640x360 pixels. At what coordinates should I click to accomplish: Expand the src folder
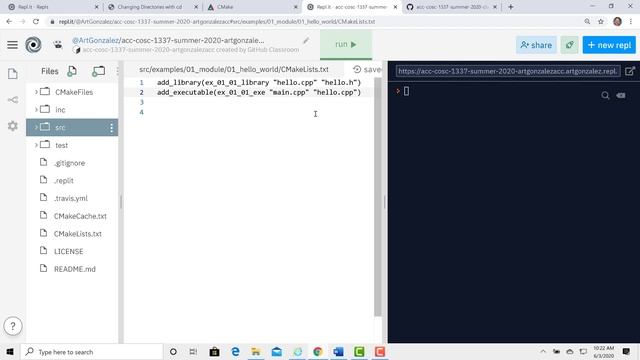36,127
